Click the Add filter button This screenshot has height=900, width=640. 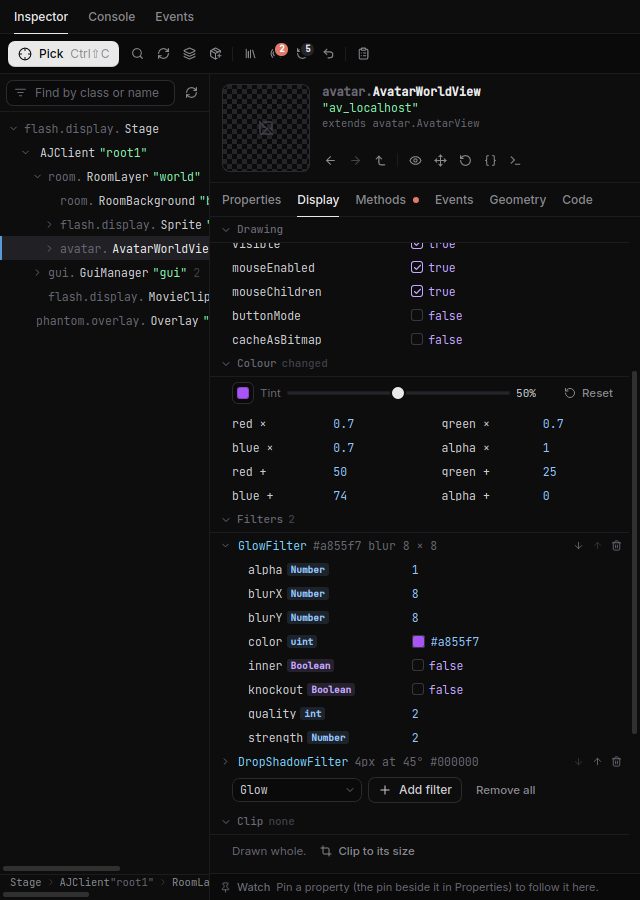(415, 790)
